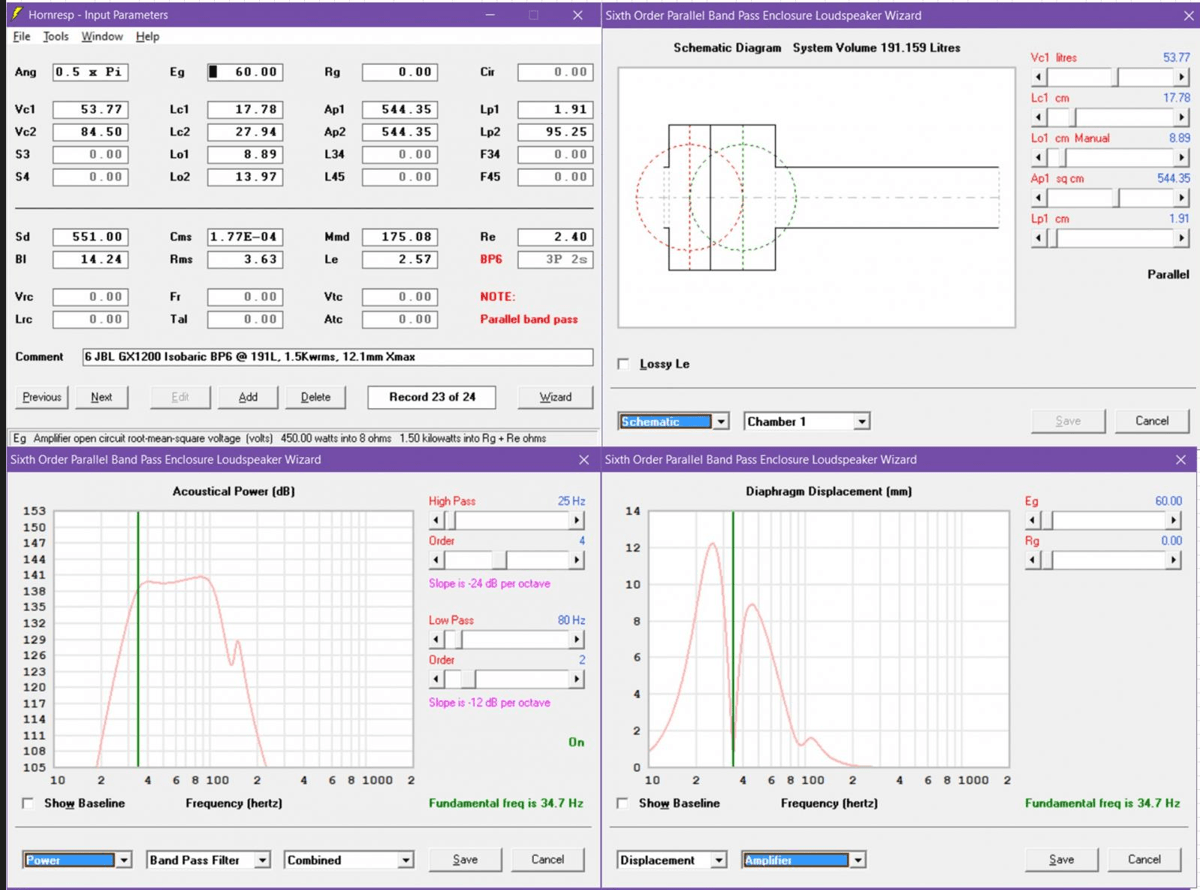Click the Delete record button
1200x890 pixels.
click(x=315, y=397)
